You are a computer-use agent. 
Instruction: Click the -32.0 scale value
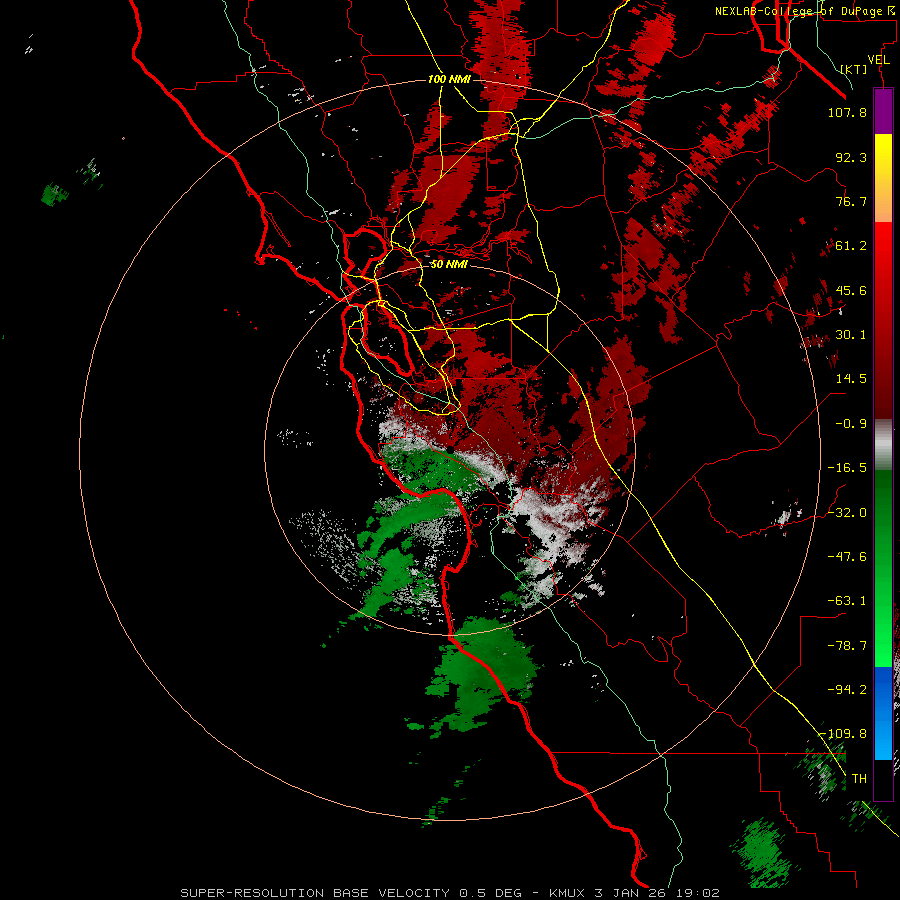pyautogui.click(x=847, y=513)
